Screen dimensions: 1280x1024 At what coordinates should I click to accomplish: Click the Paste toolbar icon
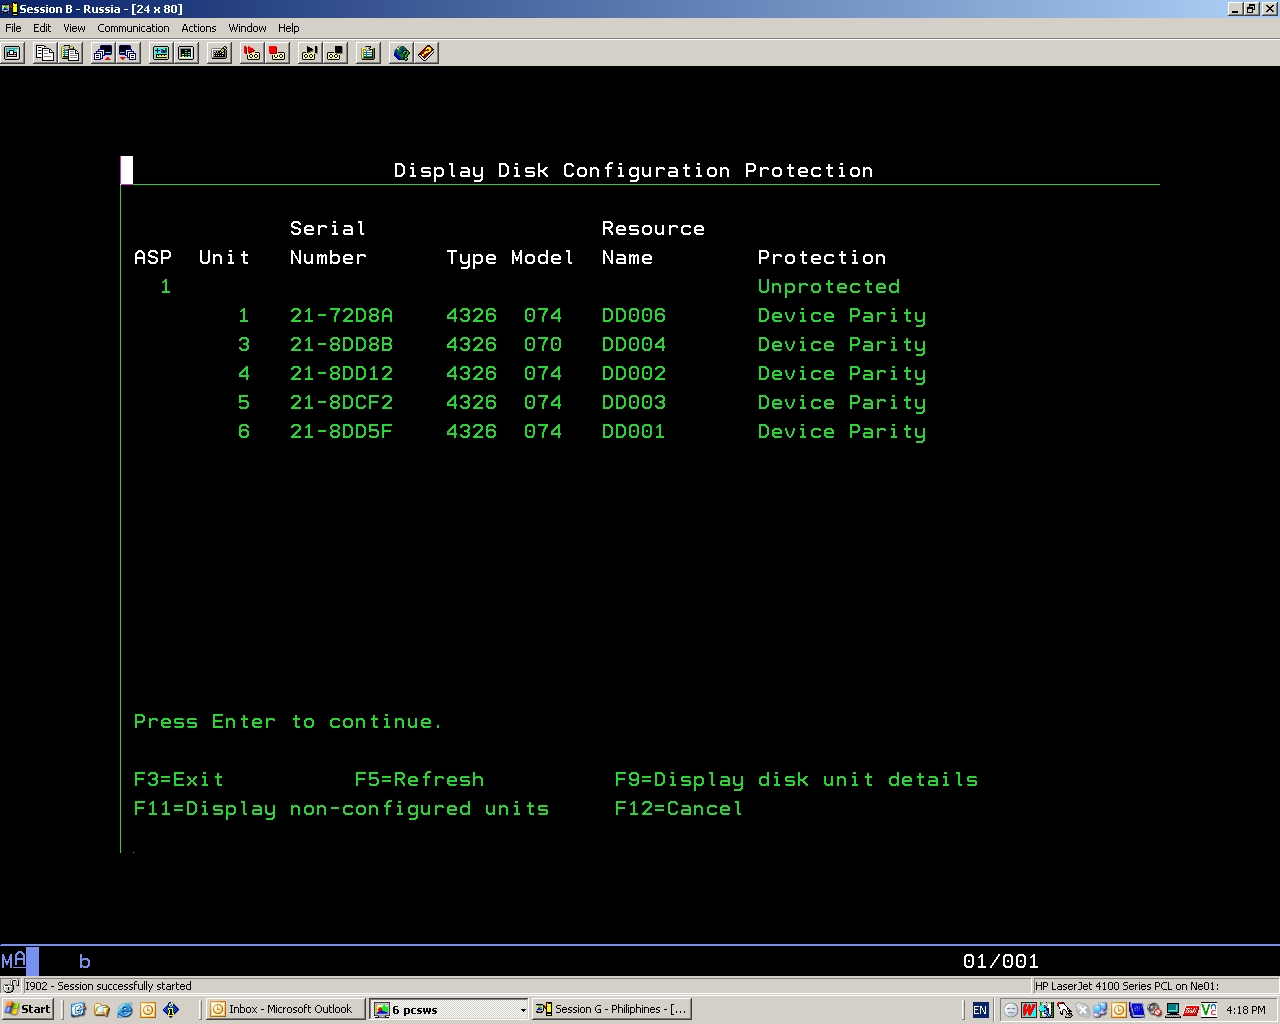point(70,53)
